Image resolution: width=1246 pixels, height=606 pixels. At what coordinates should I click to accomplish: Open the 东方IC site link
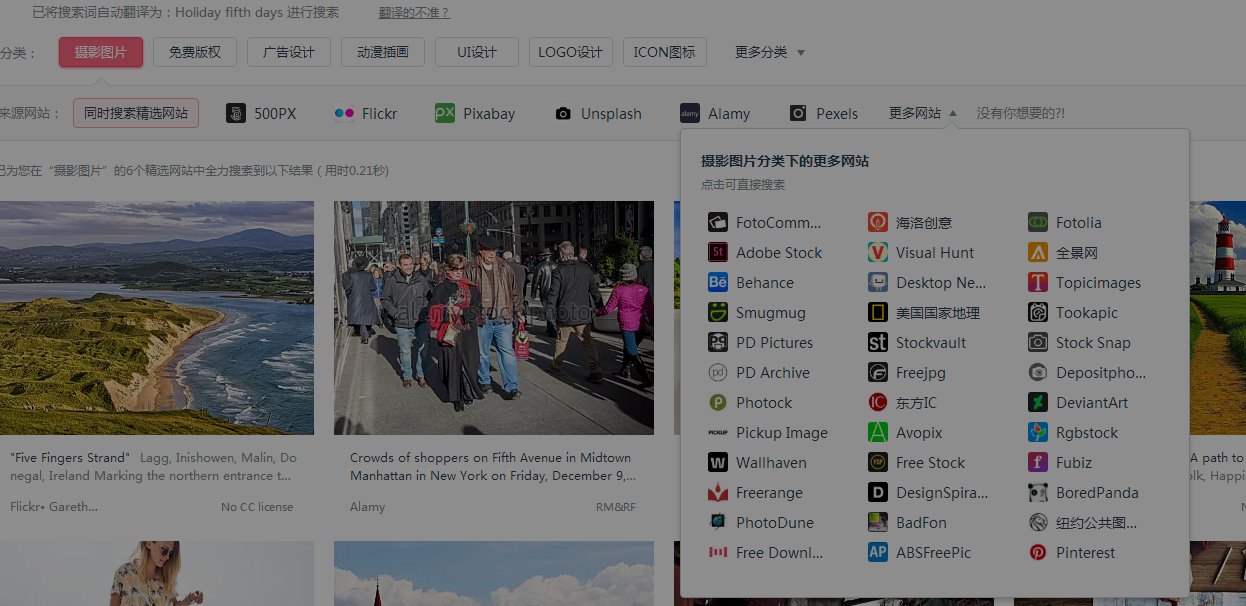tap(902, 402)
